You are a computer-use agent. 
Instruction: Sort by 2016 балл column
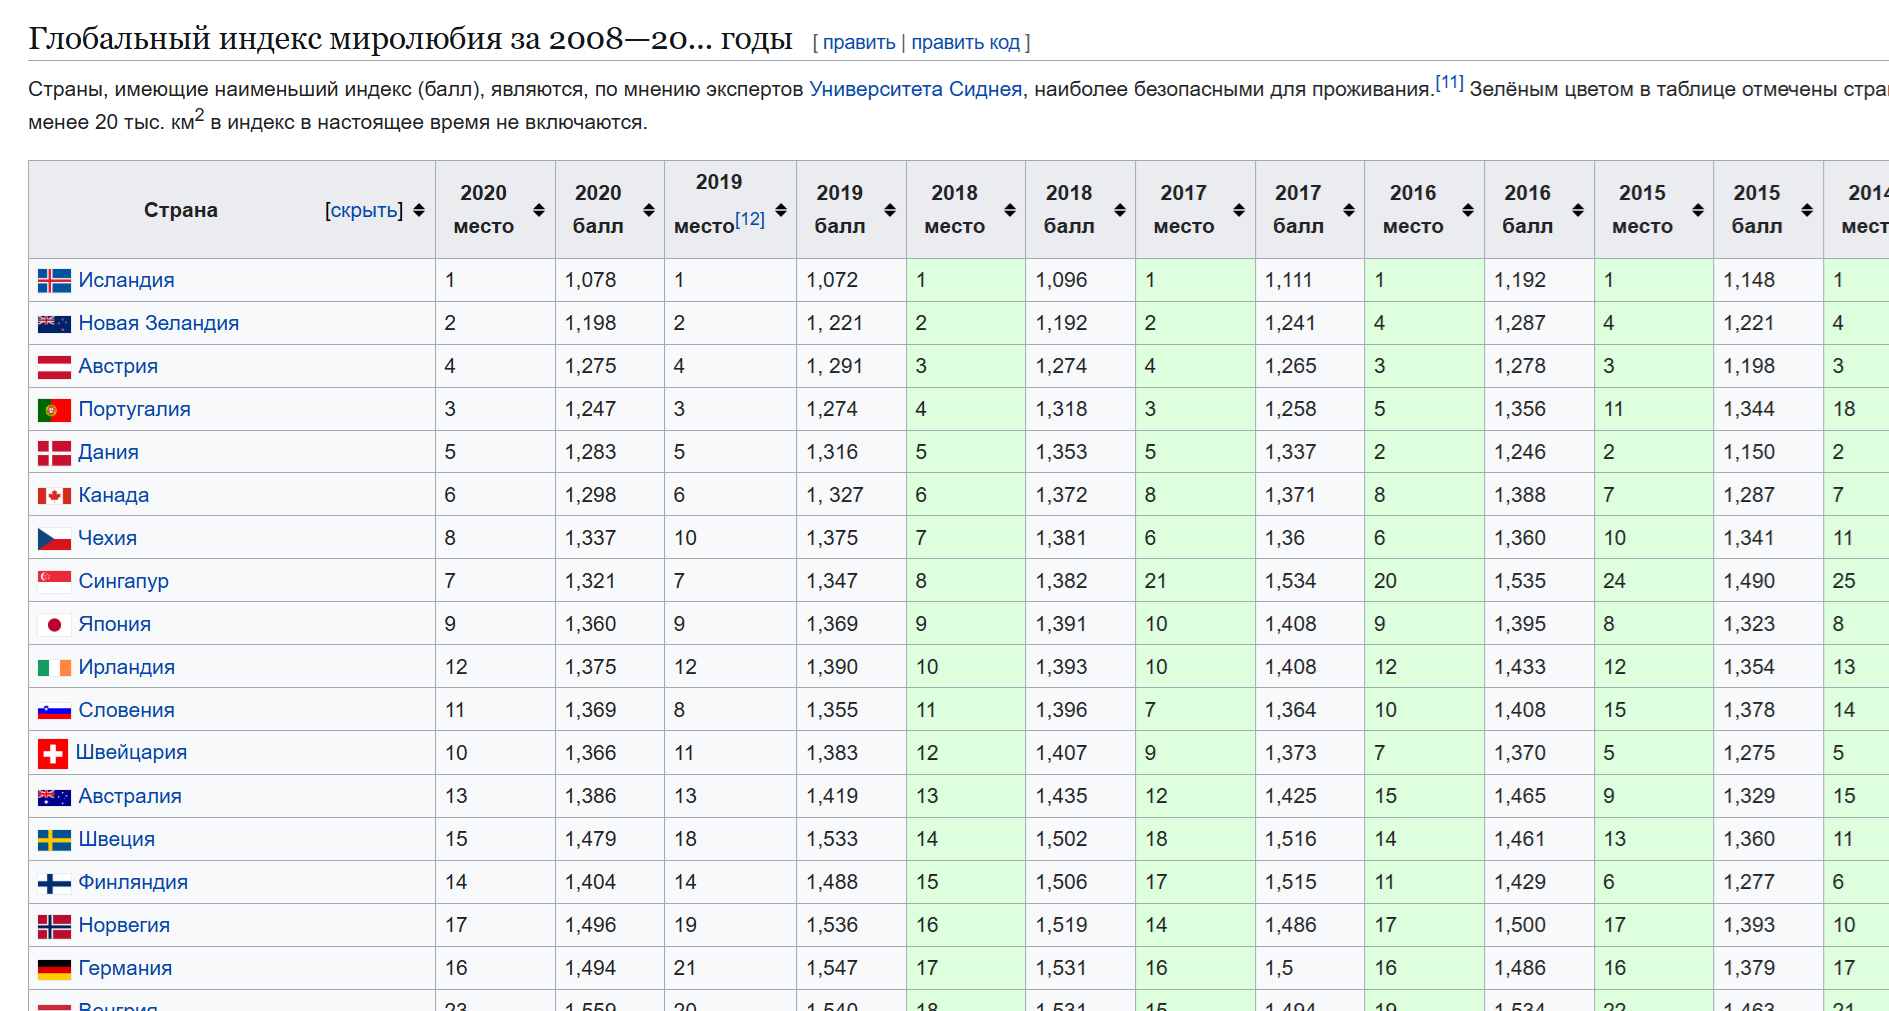tap(1578, 210)
